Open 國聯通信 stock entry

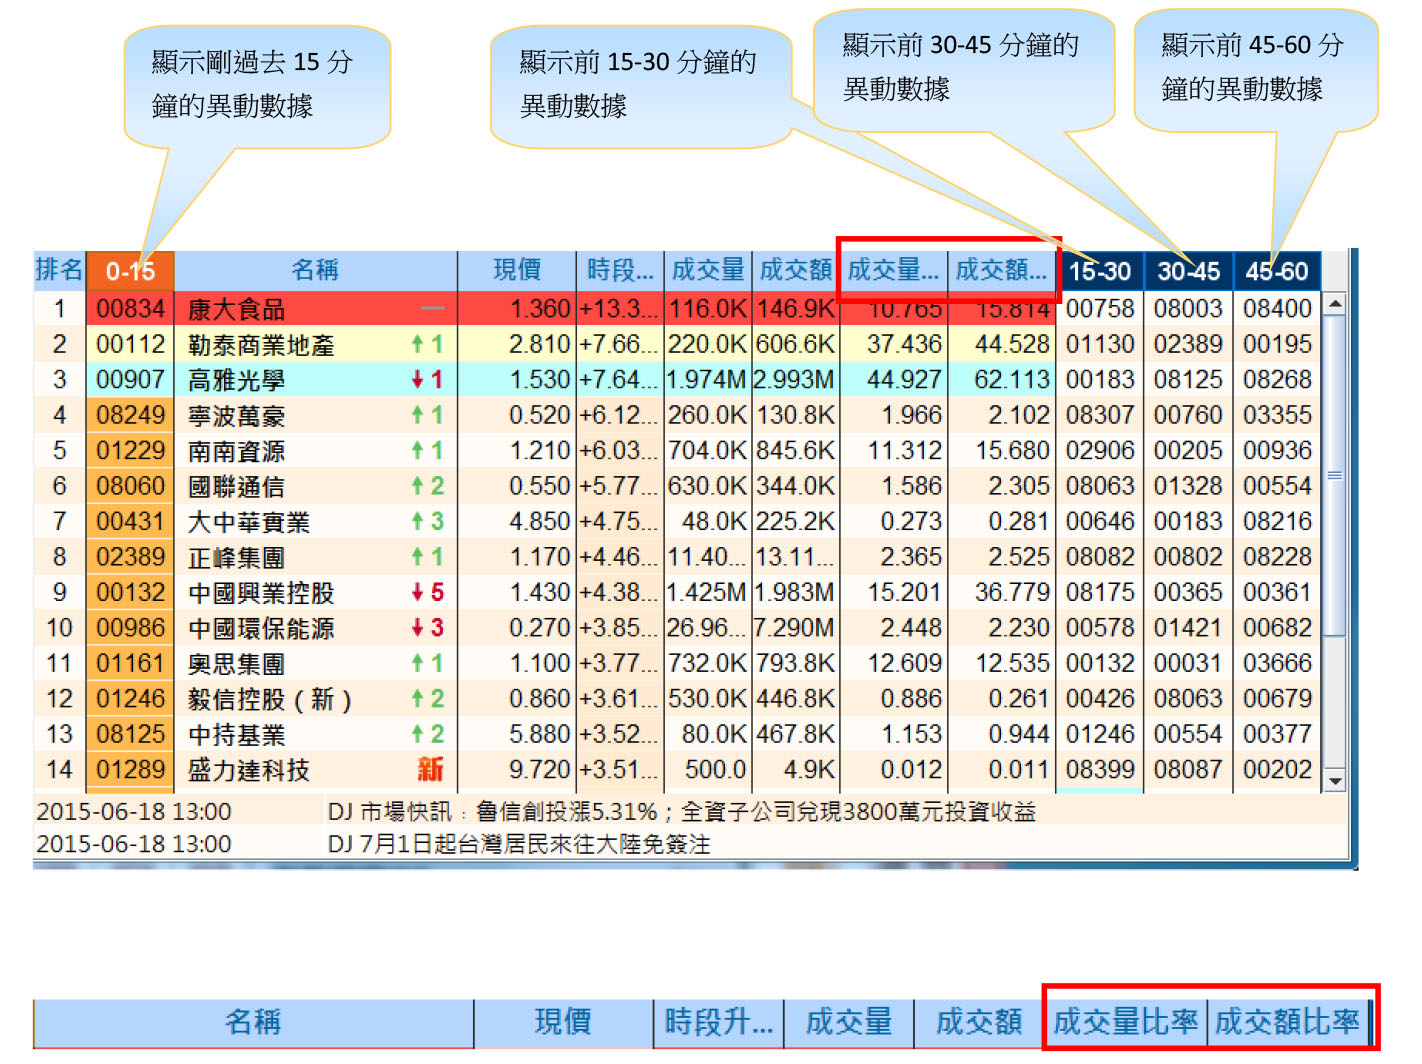point(237,487)
